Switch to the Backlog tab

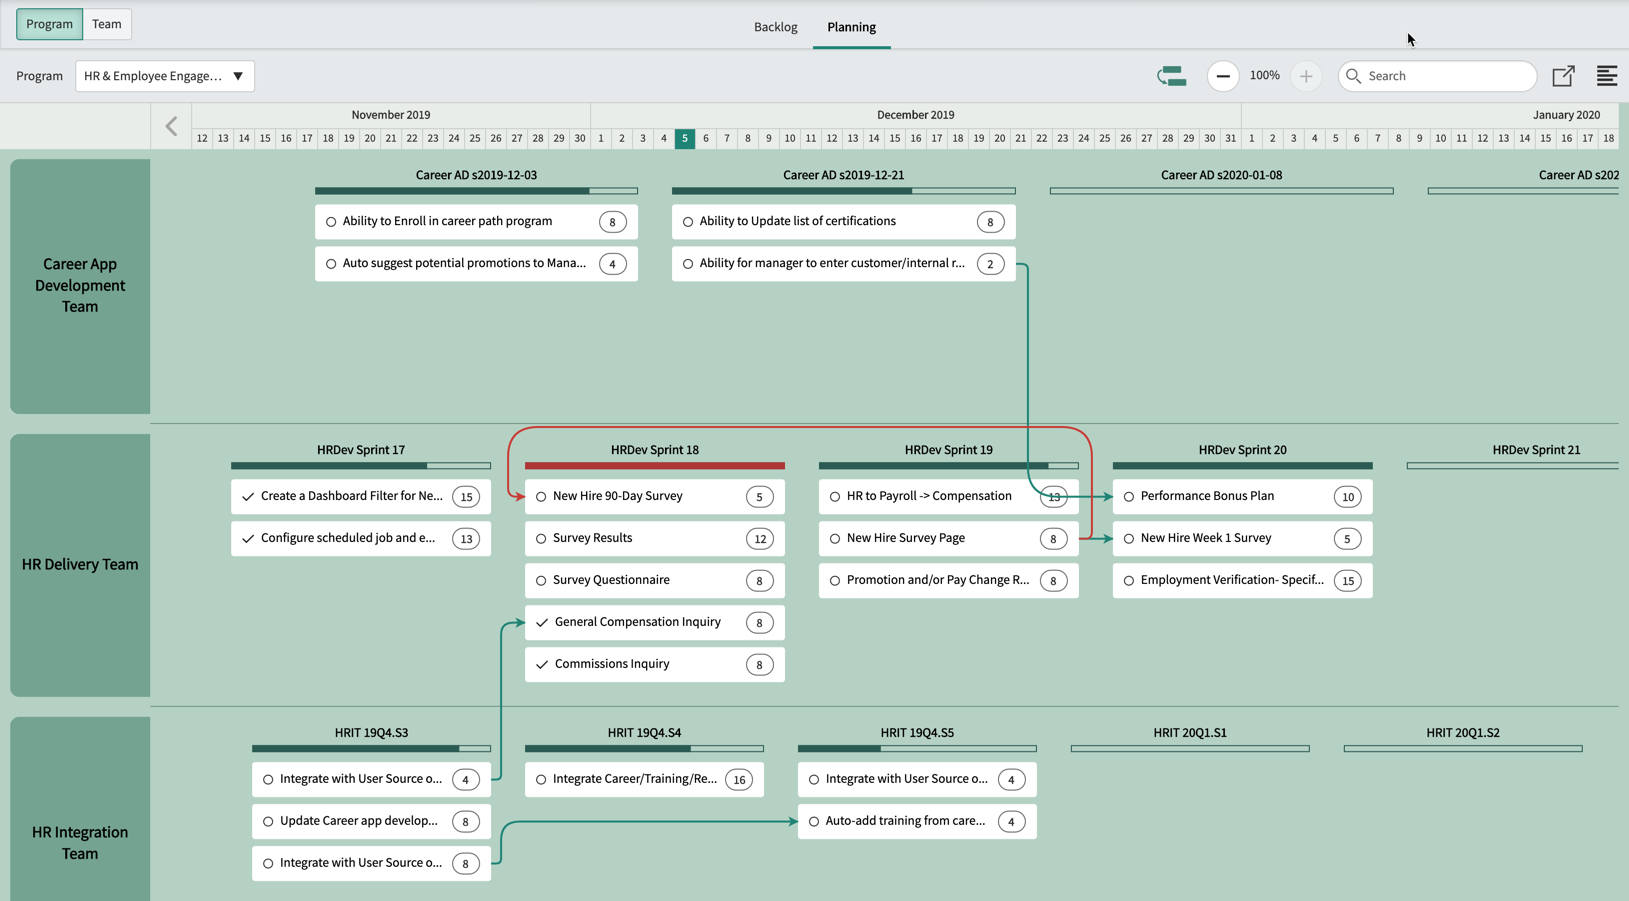coord(775,27)
